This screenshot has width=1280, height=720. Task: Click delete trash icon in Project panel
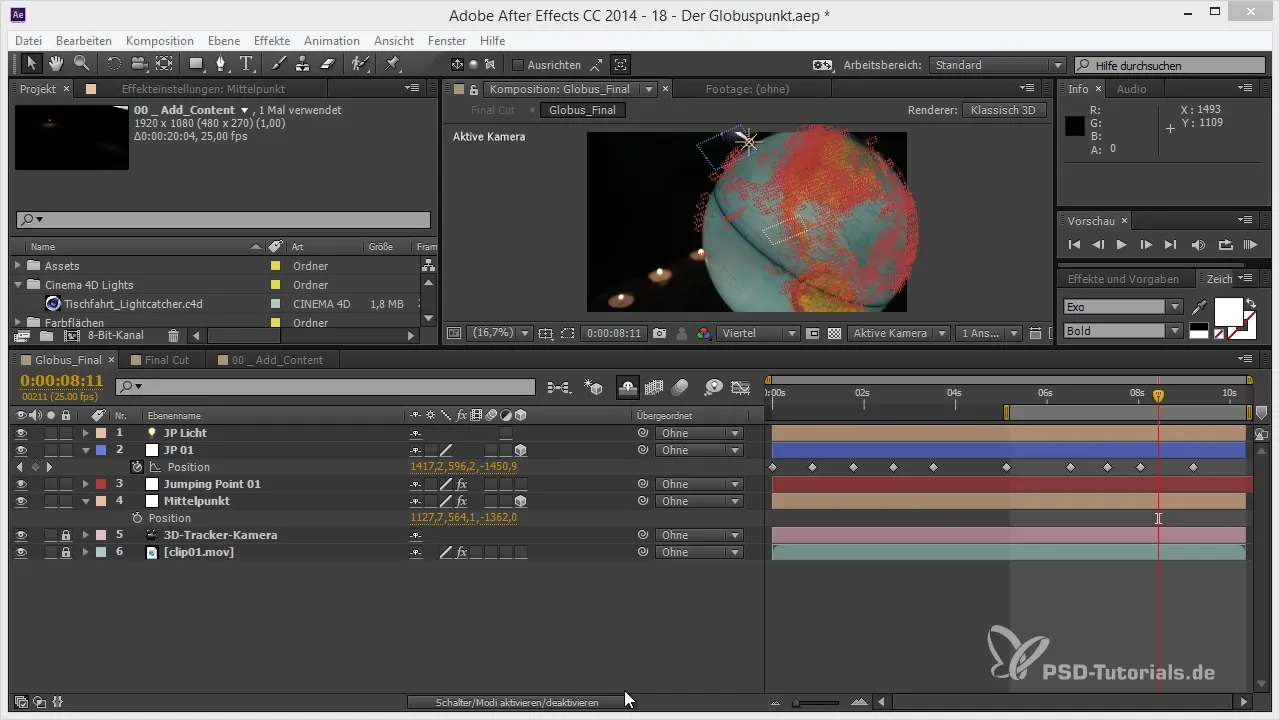(x=173, y=336)
